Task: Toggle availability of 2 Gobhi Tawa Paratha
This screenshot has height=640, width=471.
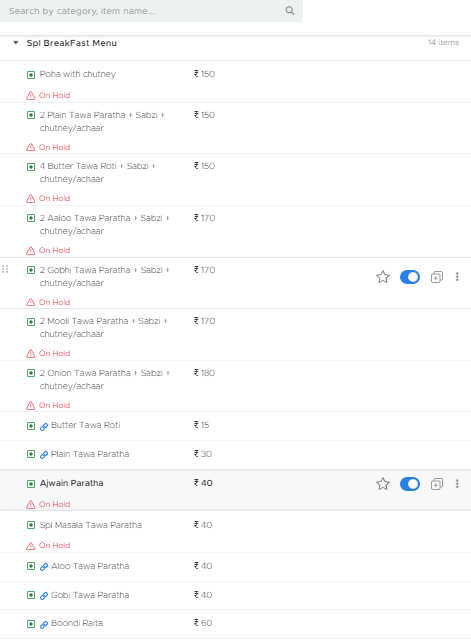Action: pyautogui.click(x=410, y=277)
